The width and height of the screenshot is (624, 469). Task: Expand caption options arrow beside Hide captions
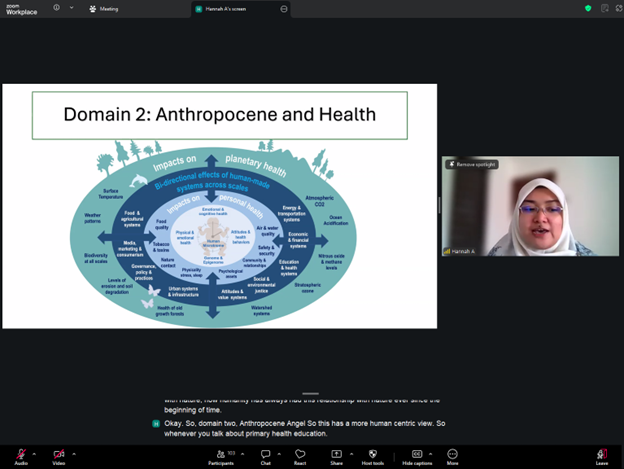click(x=432, y=453)
